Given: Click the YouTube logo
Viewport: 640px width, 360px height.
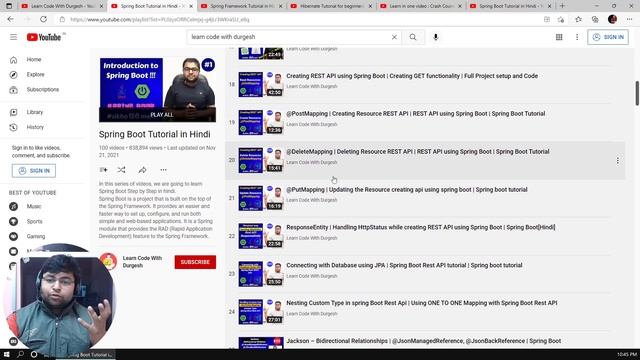Looking at the screenshot, I should coord(44,37).
